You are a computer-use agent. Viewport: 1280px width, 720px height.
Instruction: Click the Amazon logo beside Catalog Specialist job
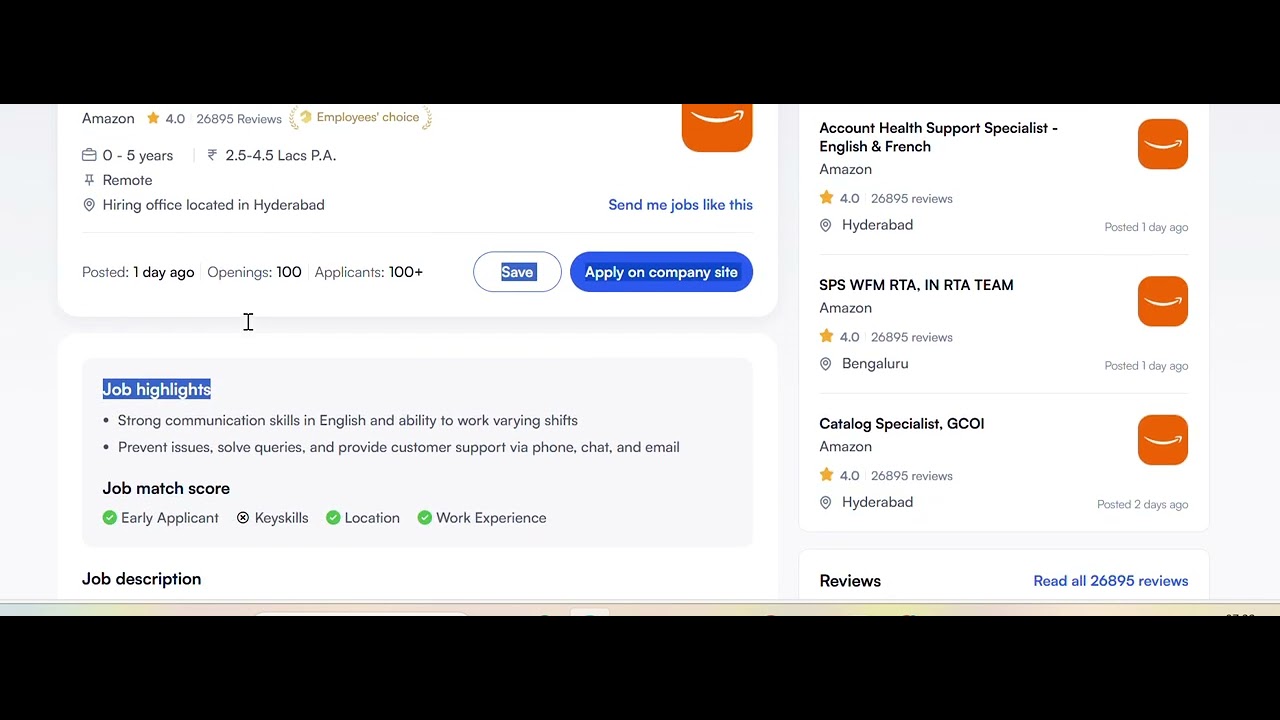pos(1163,440)
